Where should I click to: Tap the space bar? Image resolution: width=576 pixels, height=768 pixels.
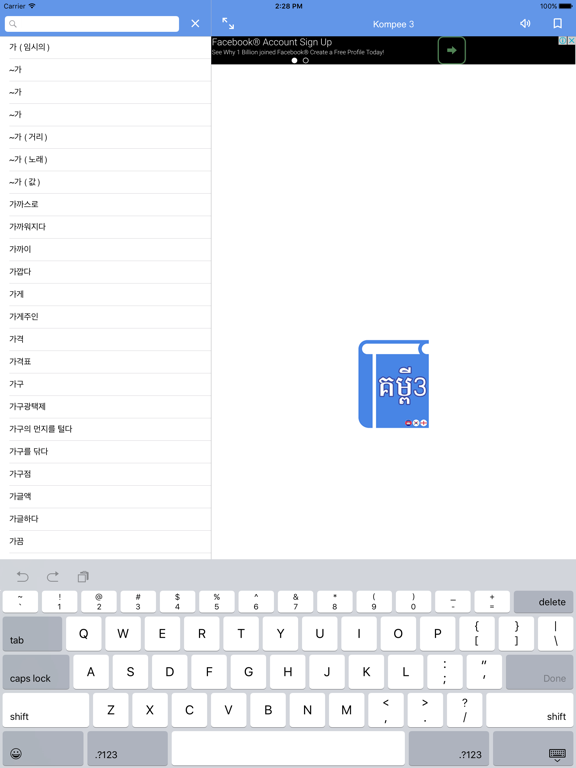pyautogui.click(x=288, y=748)
